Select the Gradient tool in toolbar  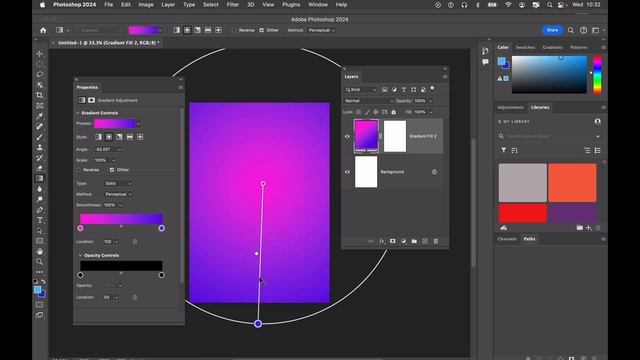click(40, 178)
